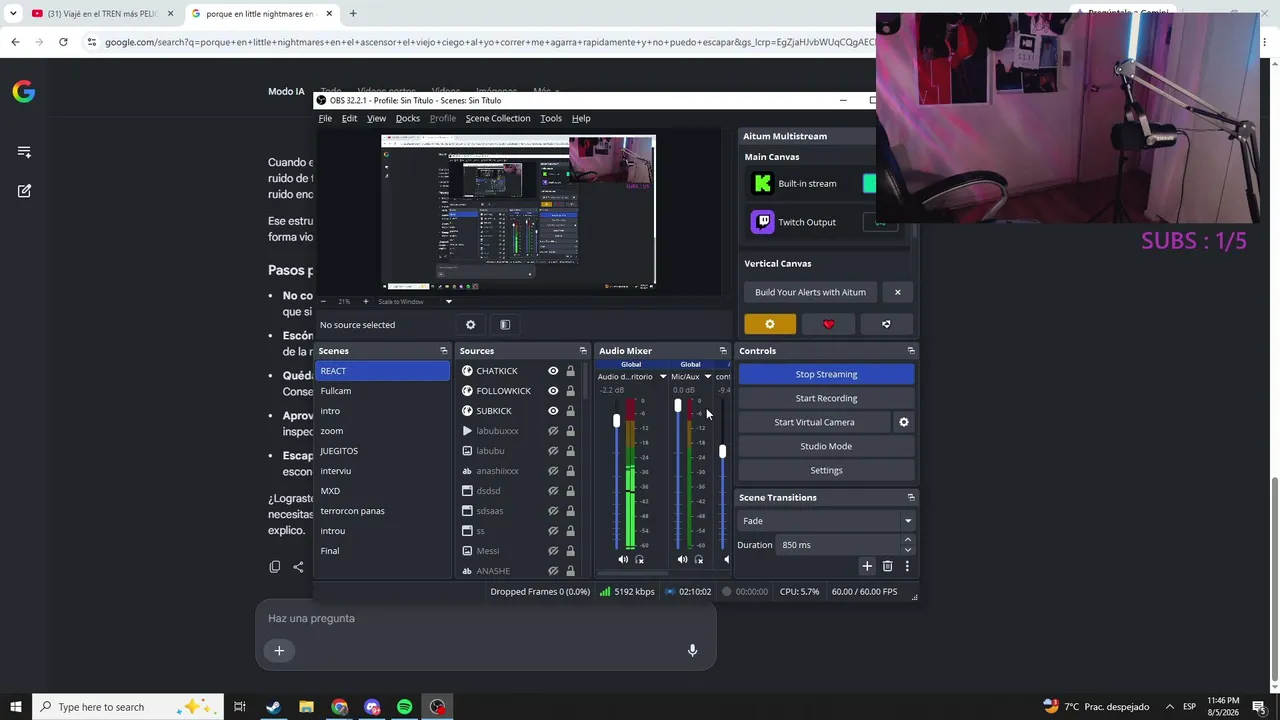Click the Aitum logo button beside the heart
Viewport: 1280px width, 720px height.
click(x=886, y=324)
